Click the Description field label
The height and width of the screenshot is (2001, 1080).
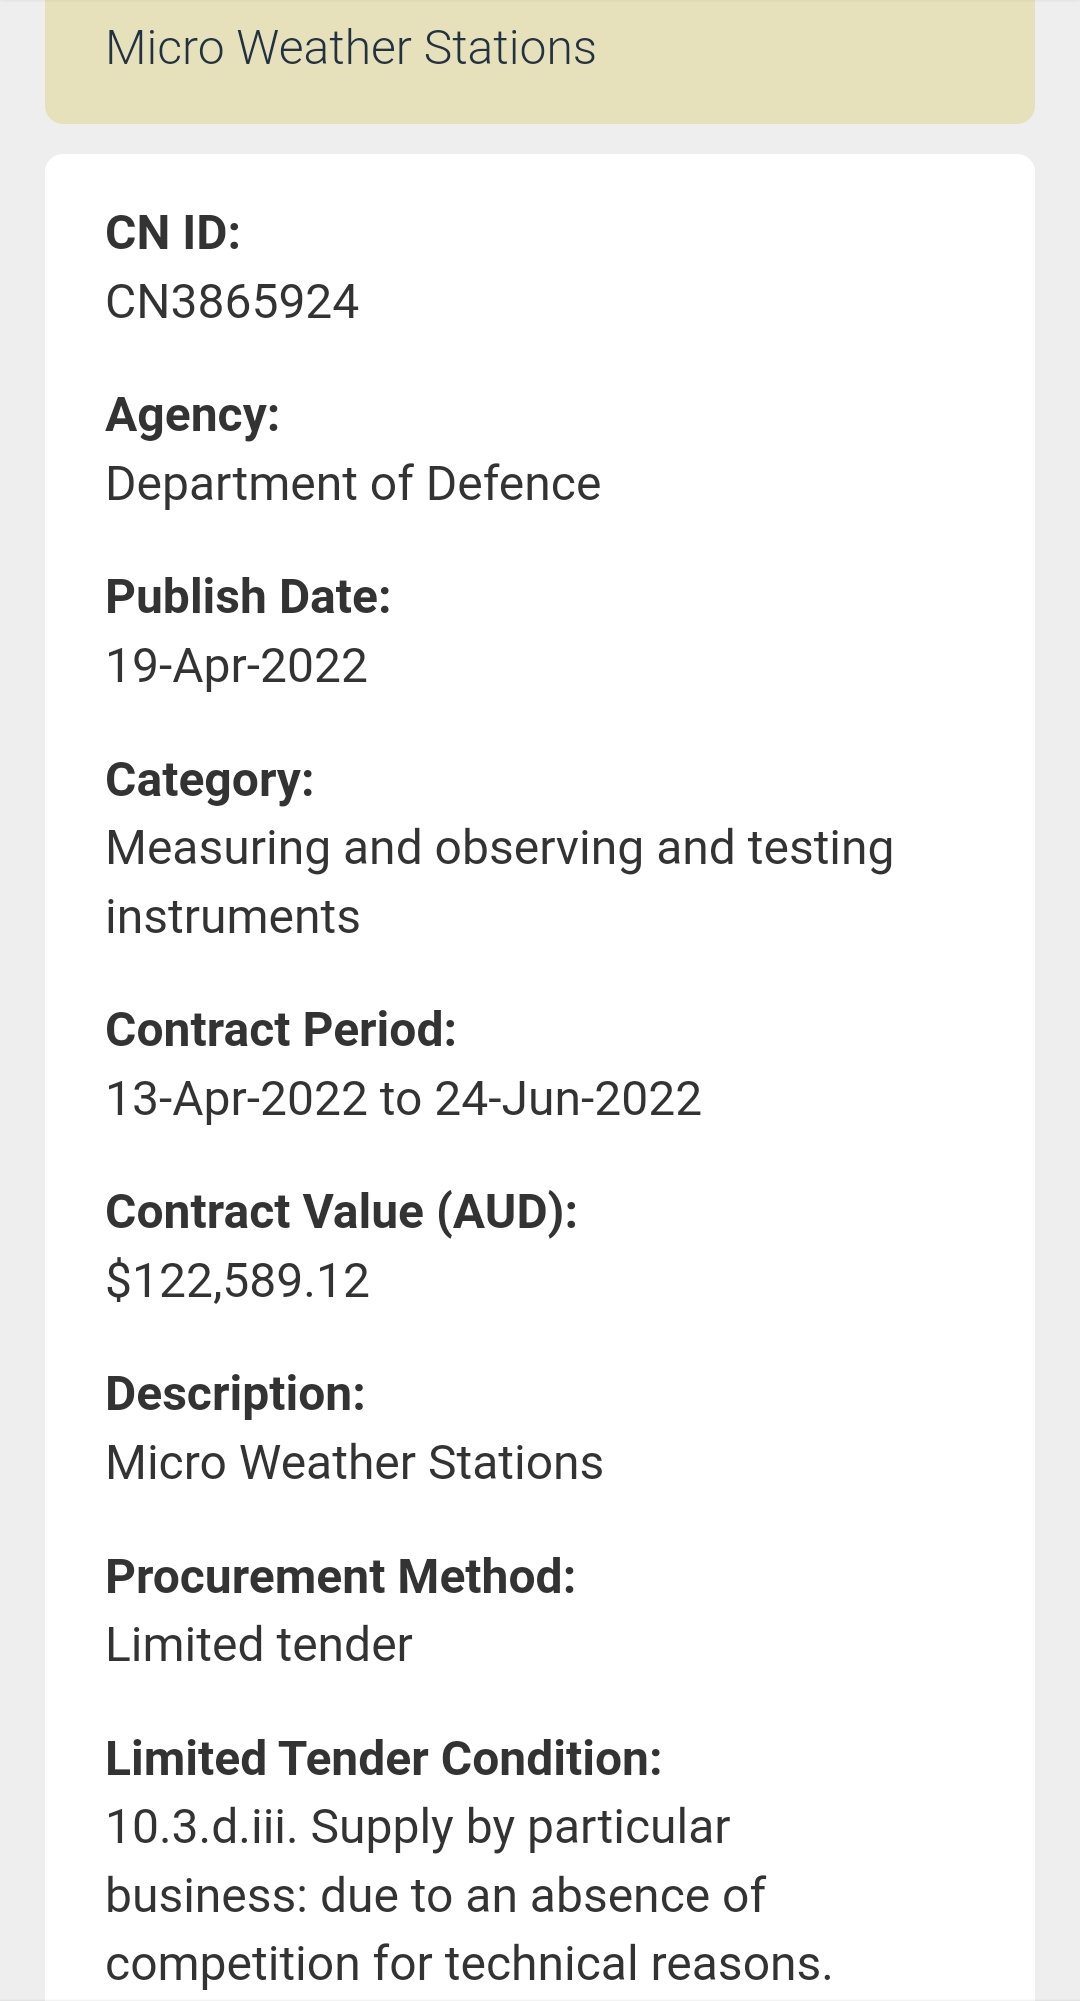pyautogui.click(x=236, y=1394)
